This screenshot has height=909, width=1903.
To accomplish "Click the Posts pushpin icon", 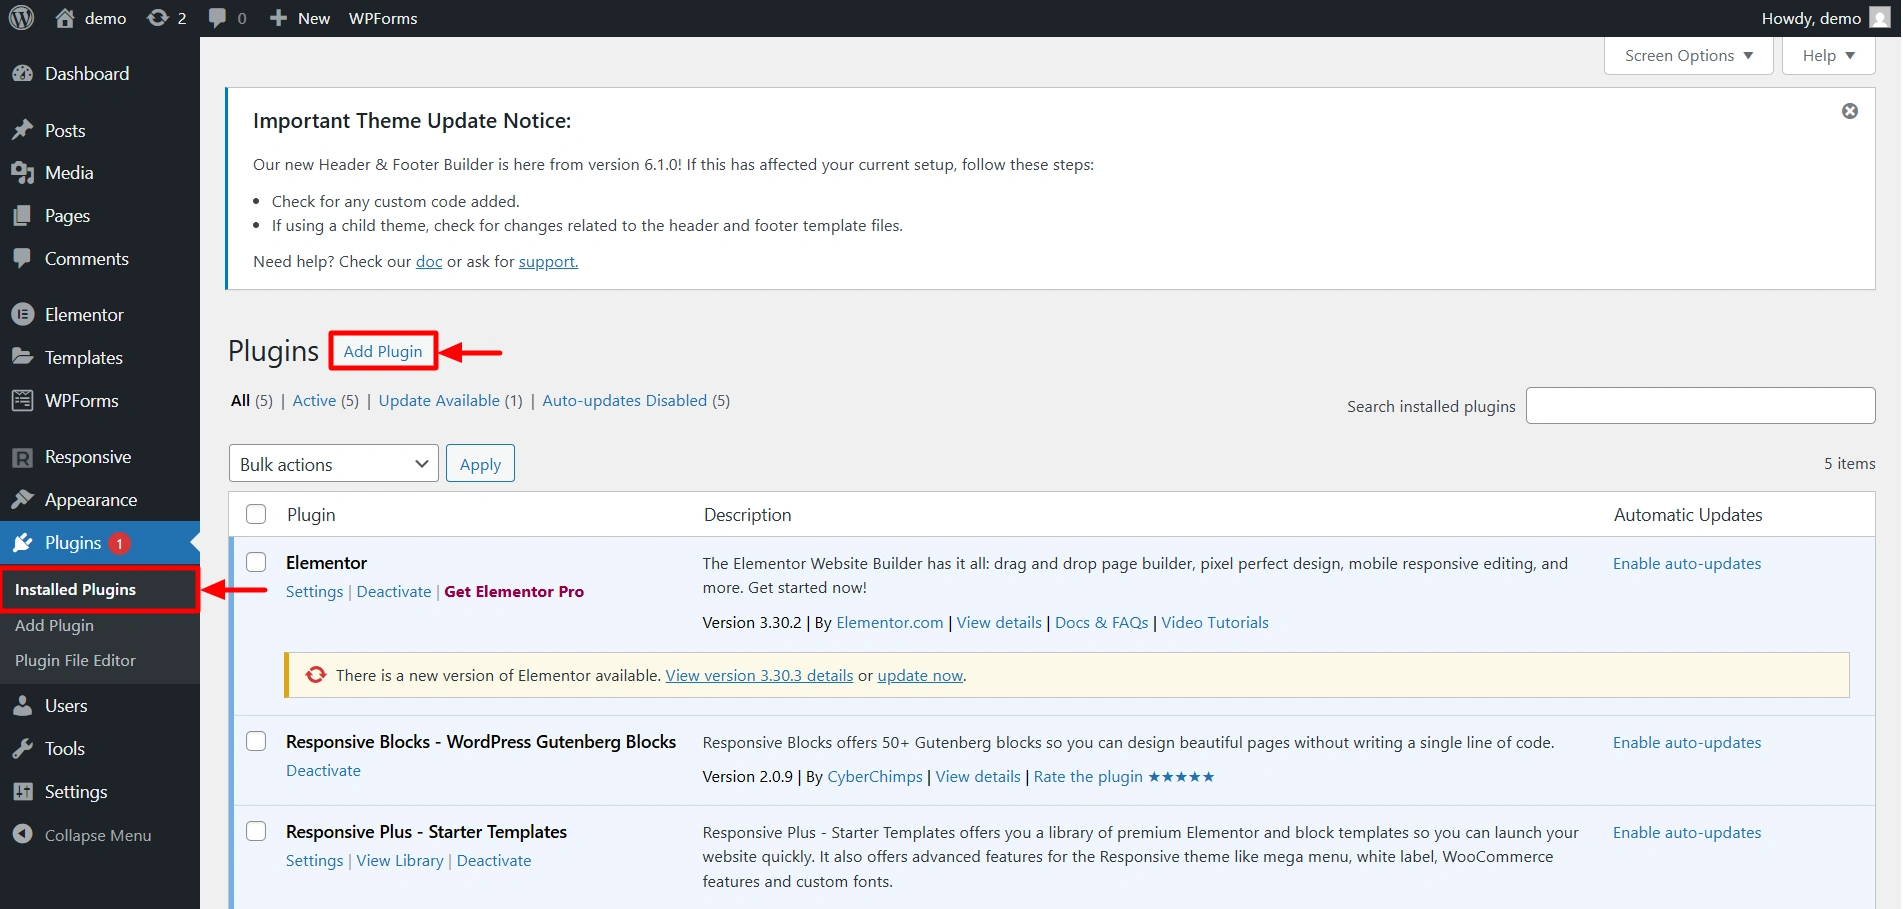I will [22, 130].
